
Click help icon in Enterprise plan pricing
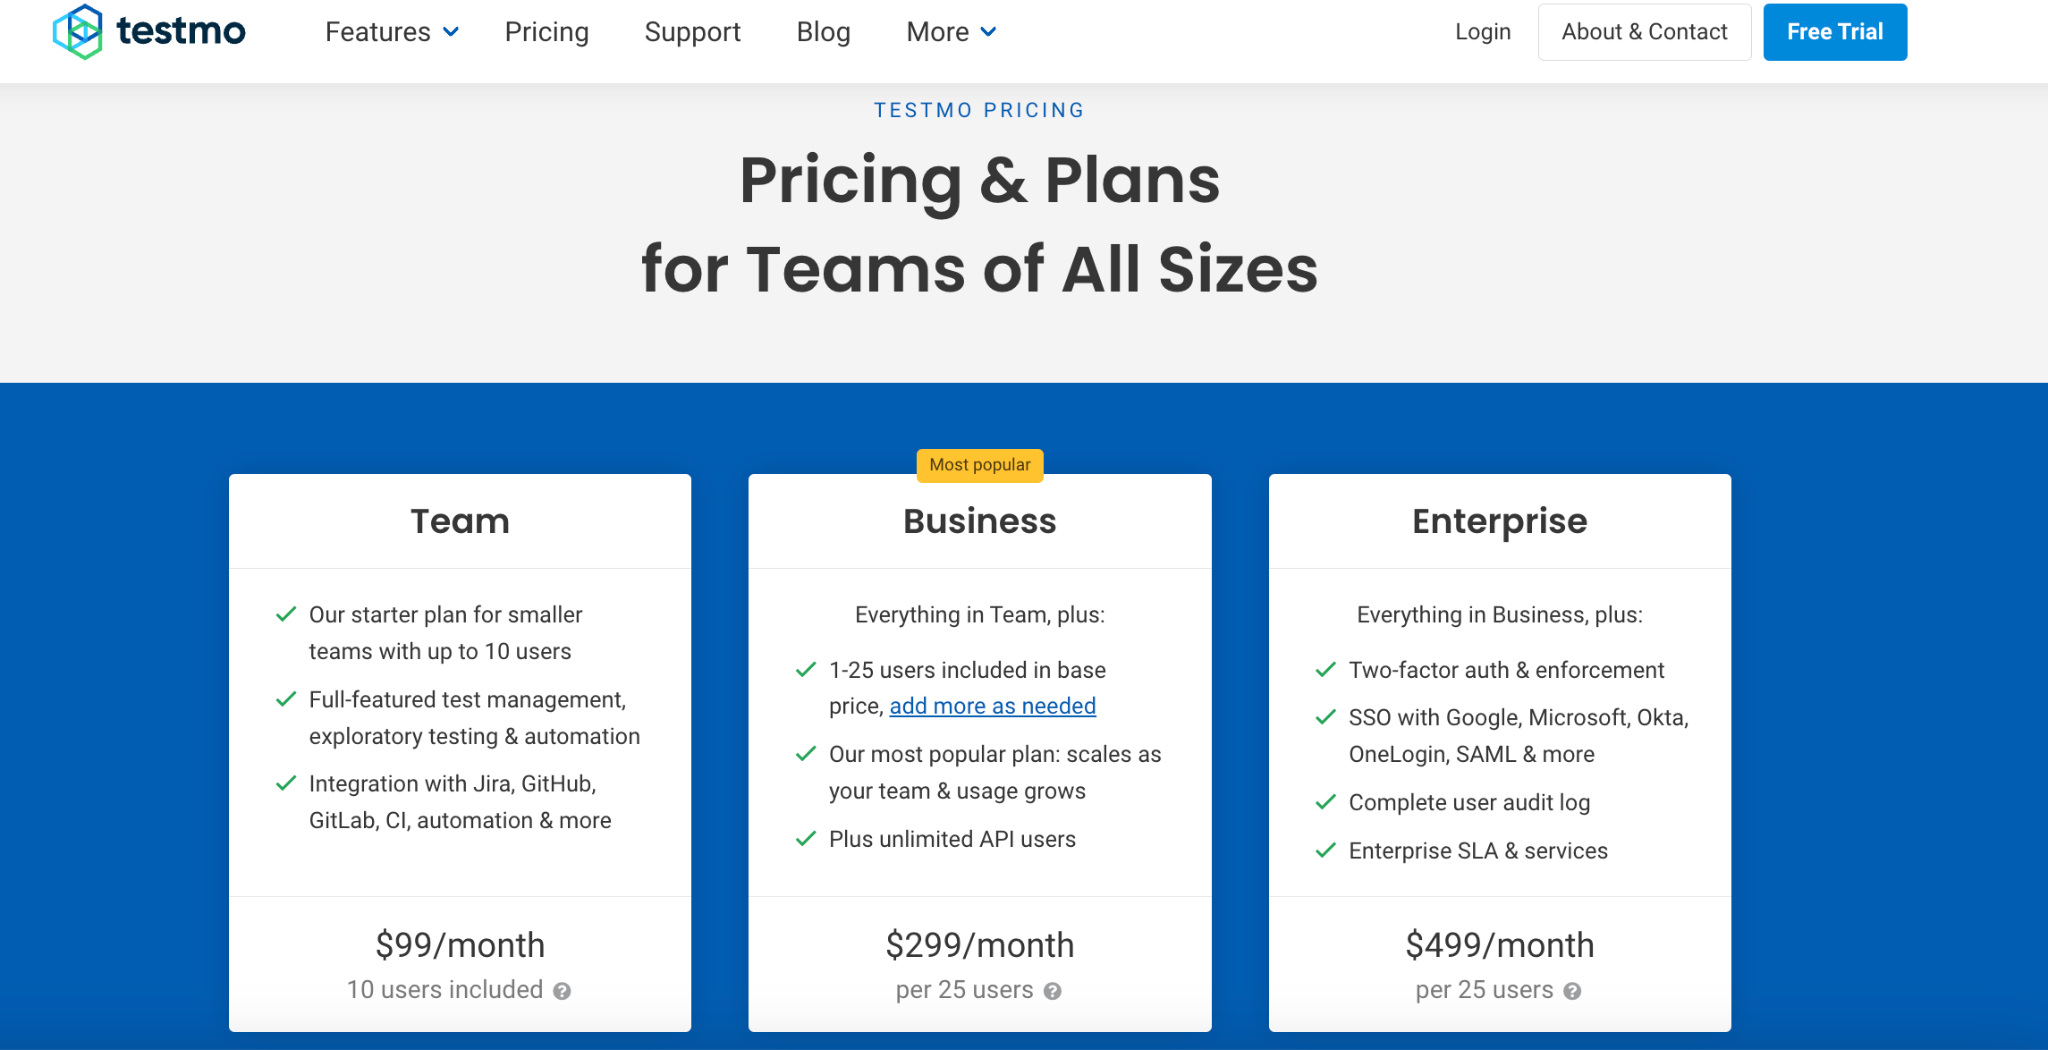[1572, 991]
